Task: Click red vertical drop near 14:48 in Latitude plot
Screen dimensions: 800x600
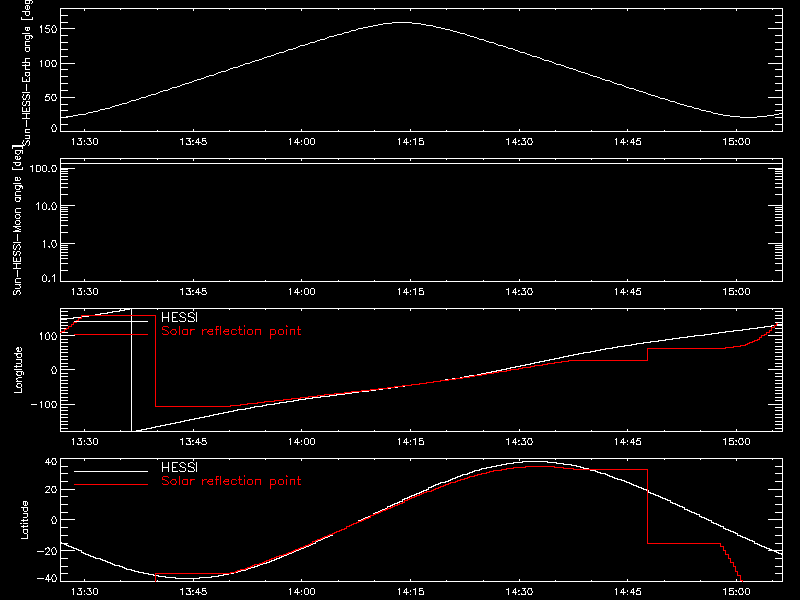Action: [647, 506]
